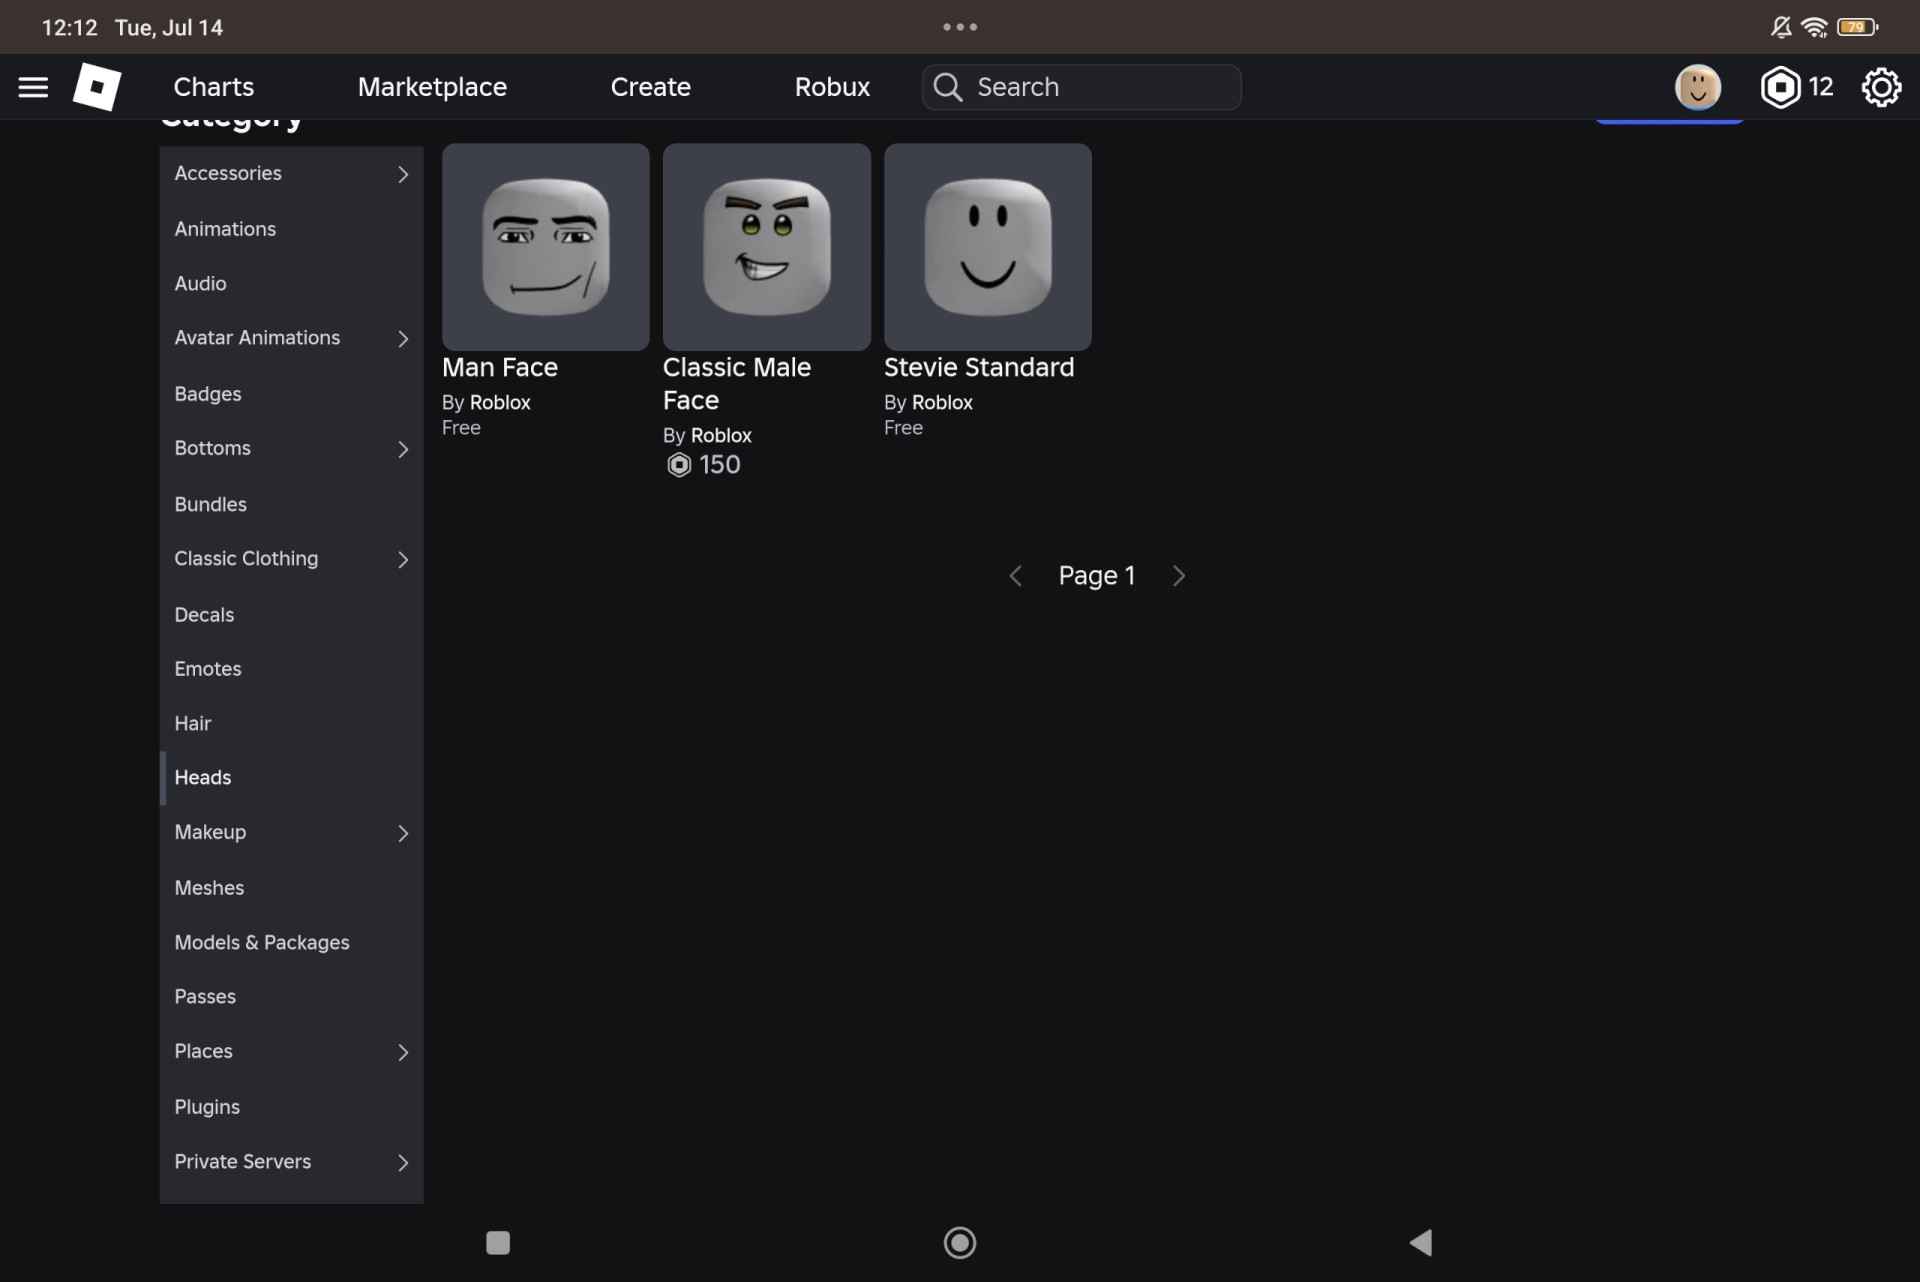Viewport: 1920px width, 1282px height.
Task: Expand the Places category
Action: [291, 1052]
